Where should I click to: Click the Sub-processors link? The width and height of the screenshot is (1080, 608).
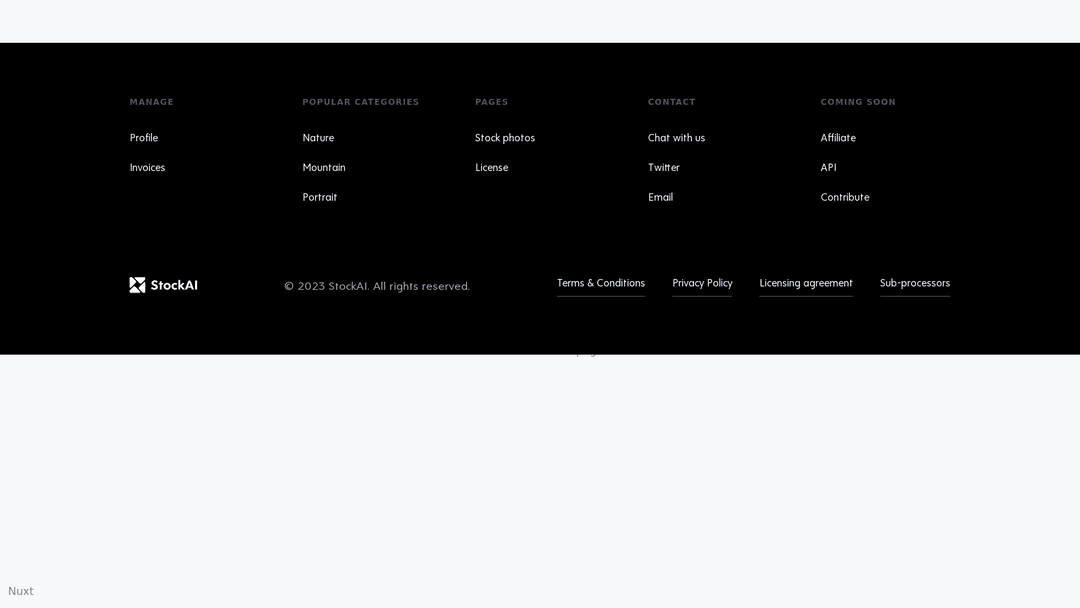[915, 284]
